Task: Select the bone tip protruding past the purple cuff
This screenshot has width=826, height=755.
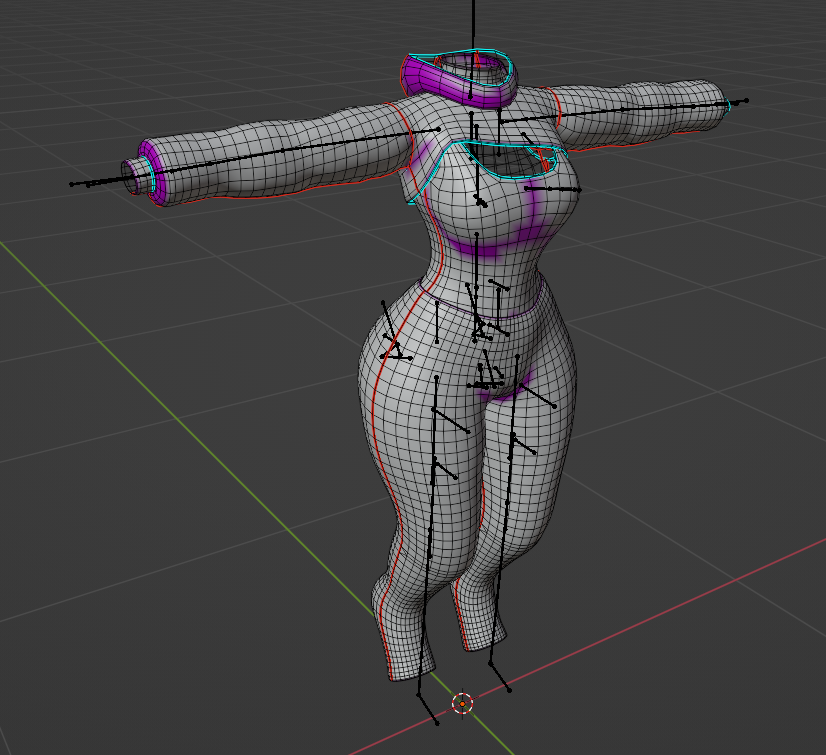Action: [x=75, y=184]
